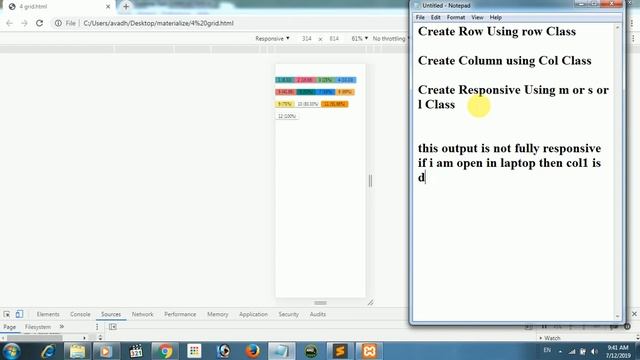Open Notepad Help menu
The height and width of the screenshot is (360, 640).
pyautogui.click(x=496, y=18)
